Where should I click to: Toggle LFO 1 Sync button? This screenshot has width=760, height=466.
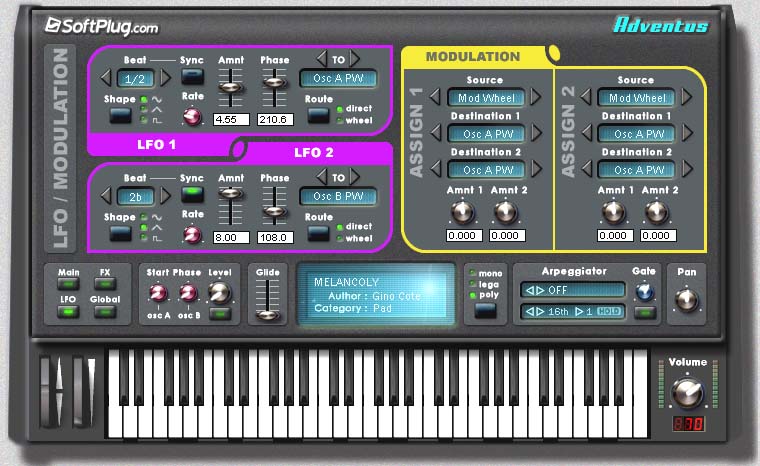click(x=192, y=77)
